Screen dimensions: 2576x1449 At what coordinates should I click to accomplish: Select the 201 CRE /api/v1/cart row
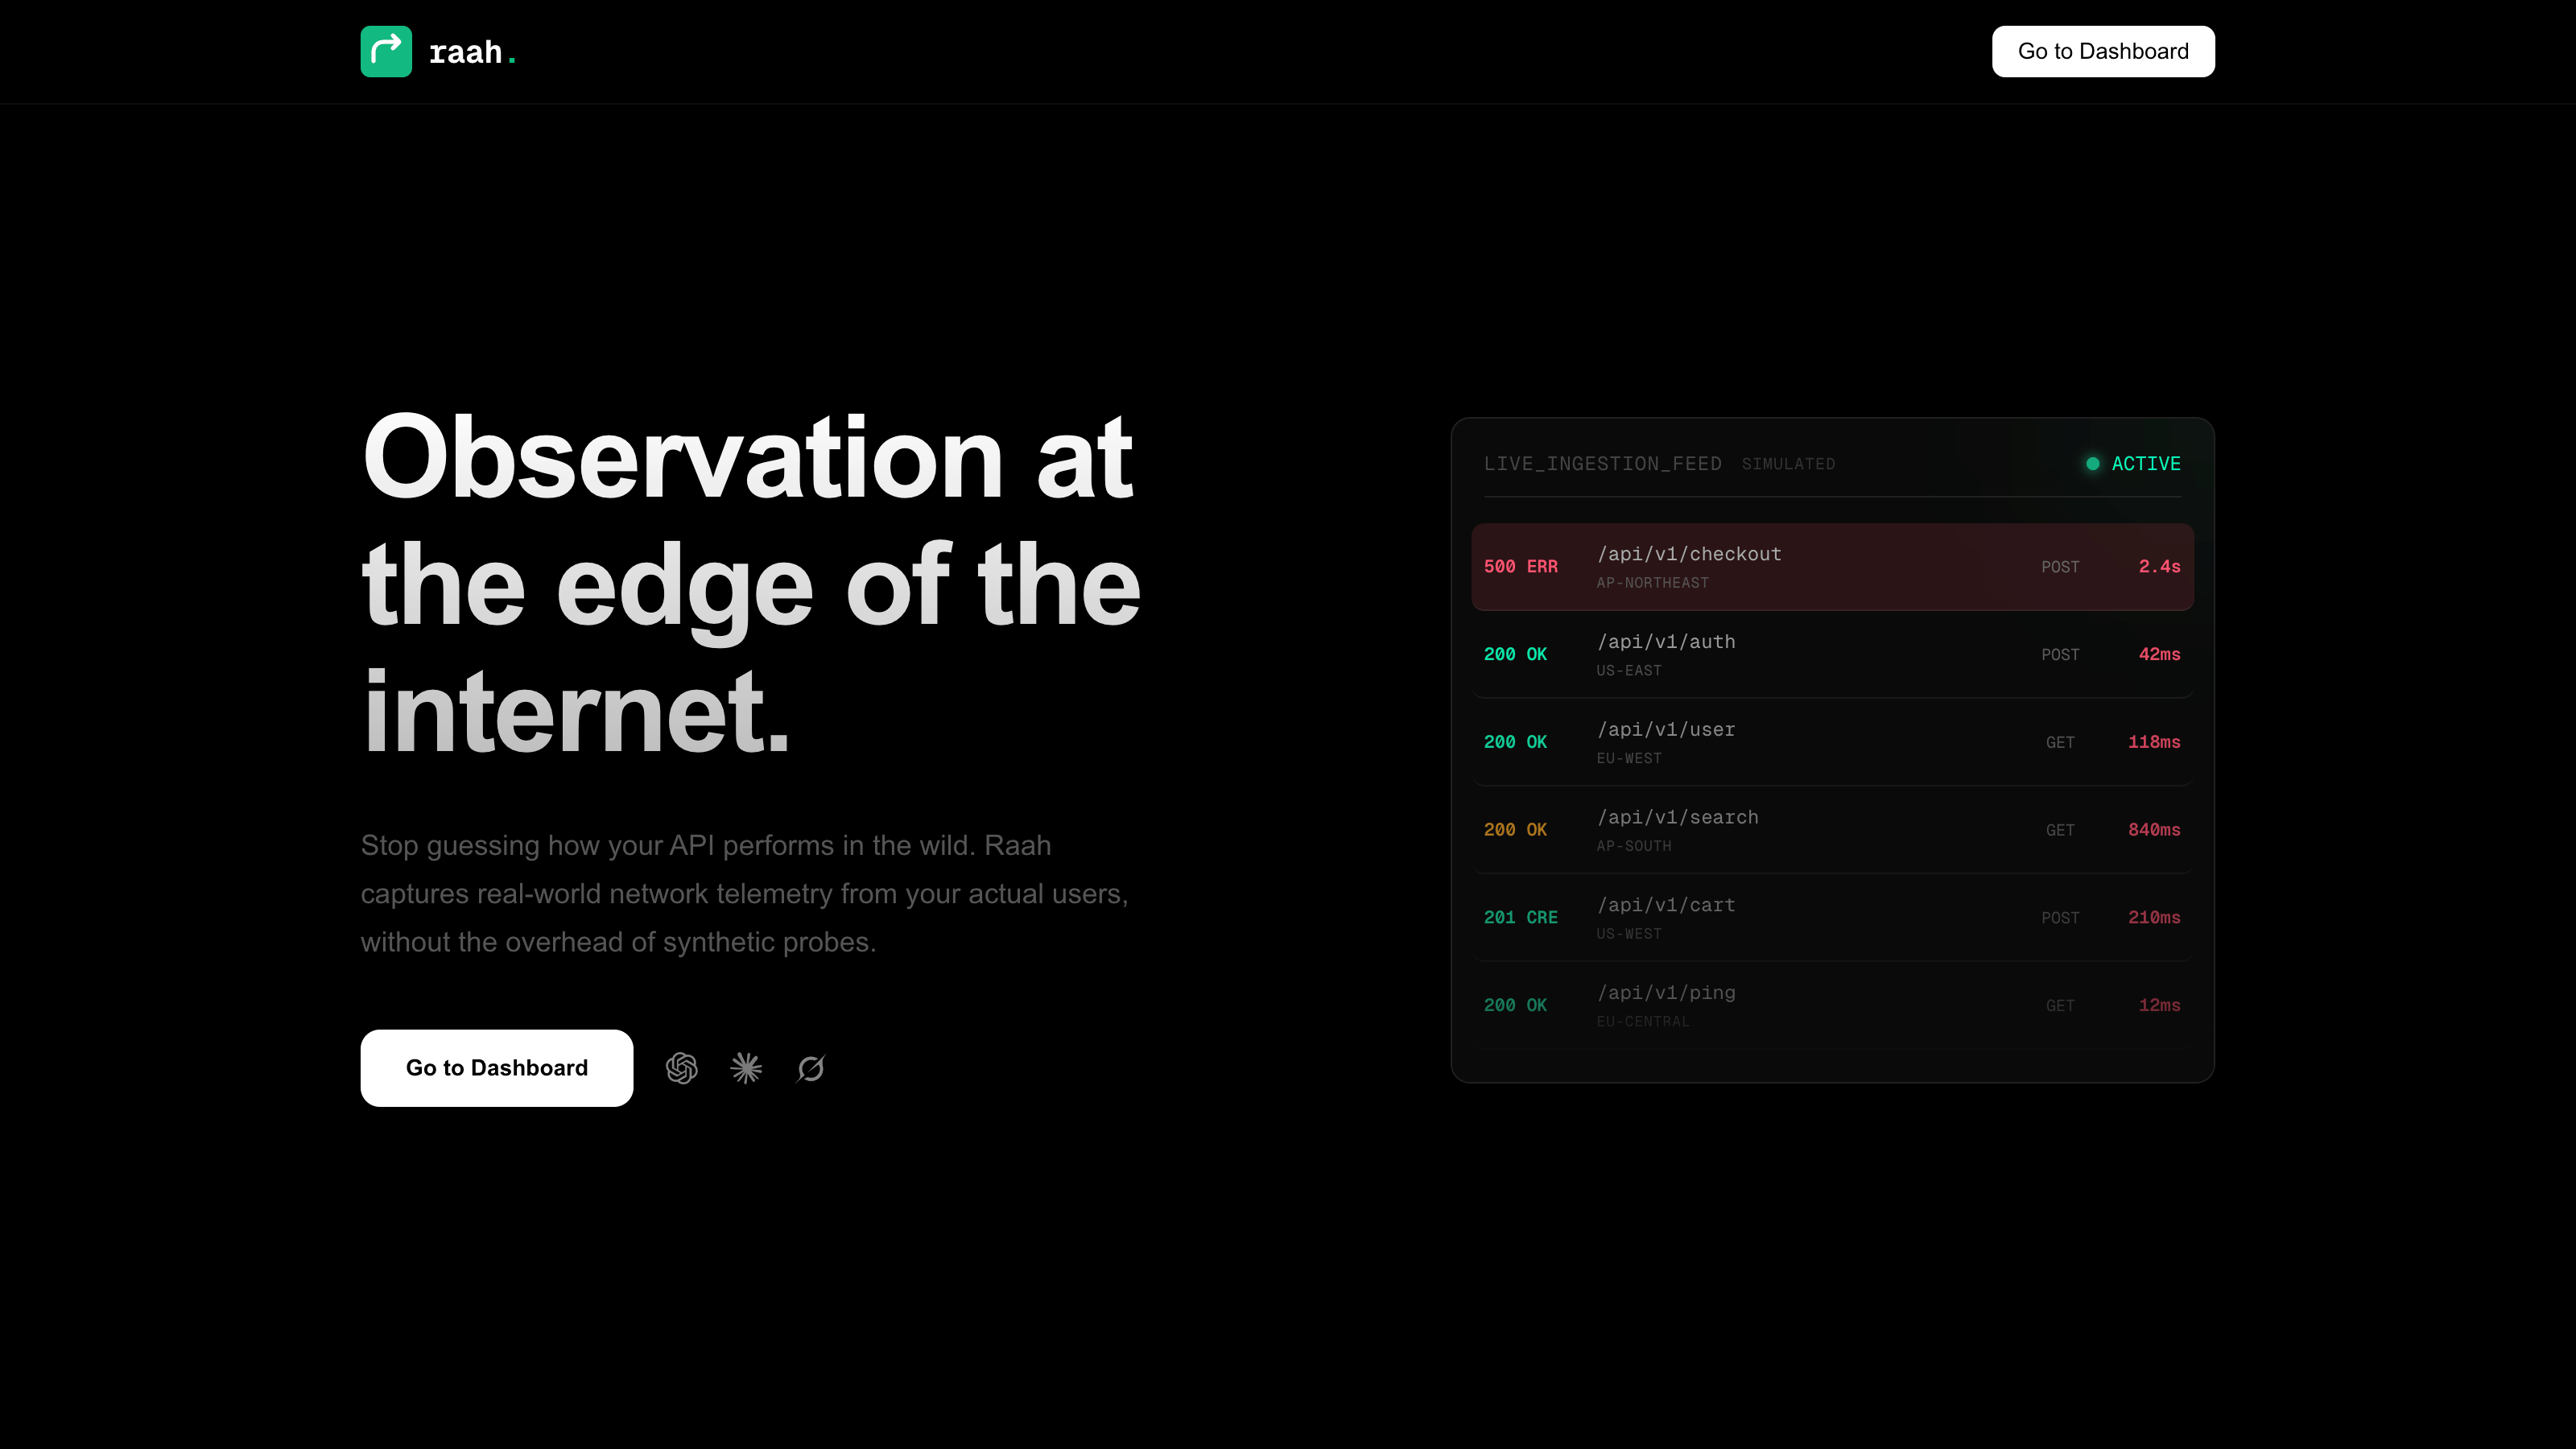(1832, 917)
